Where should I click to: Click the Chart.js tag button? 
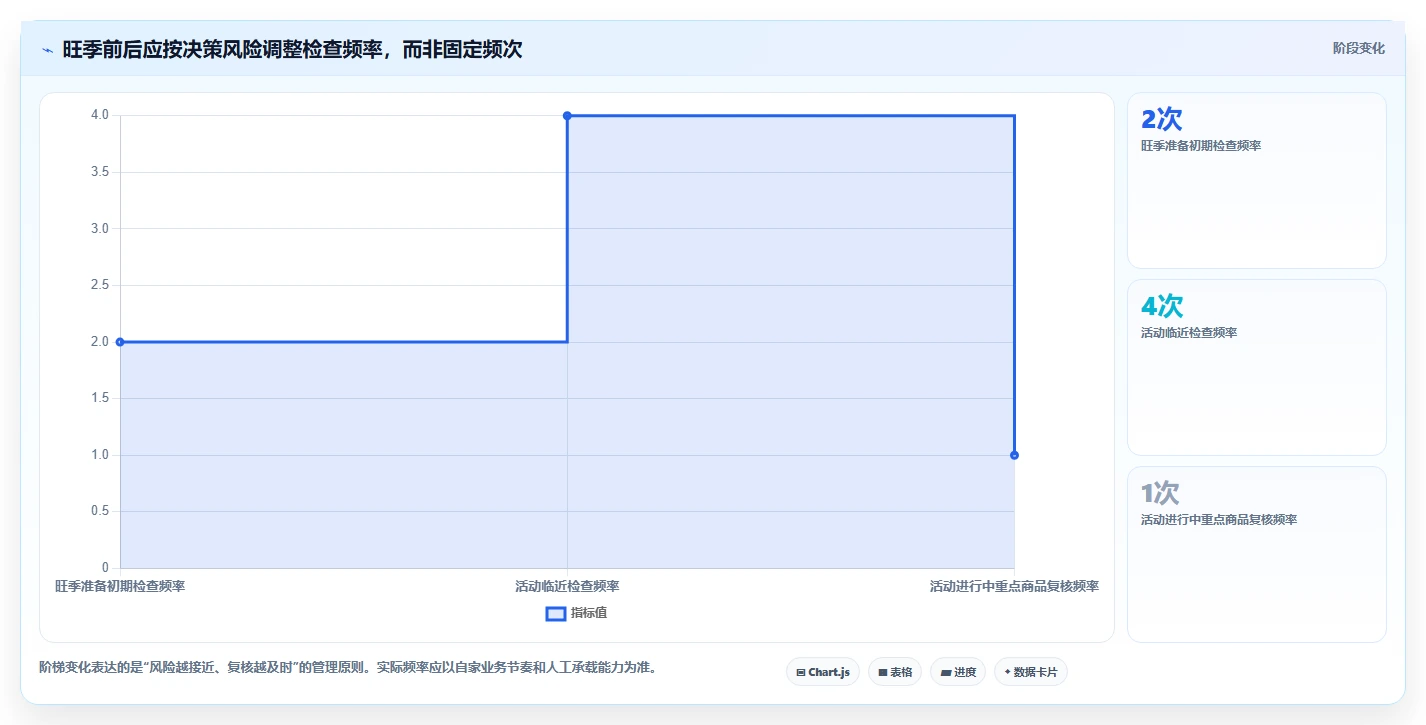pos(823,672)
